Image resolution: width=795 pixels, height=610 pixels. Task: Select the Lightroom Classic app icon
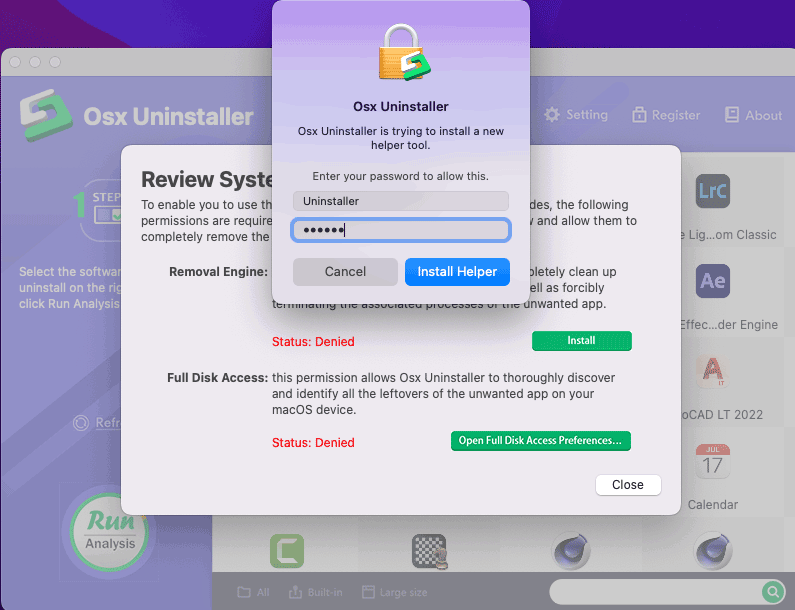[x=712, y=191]
